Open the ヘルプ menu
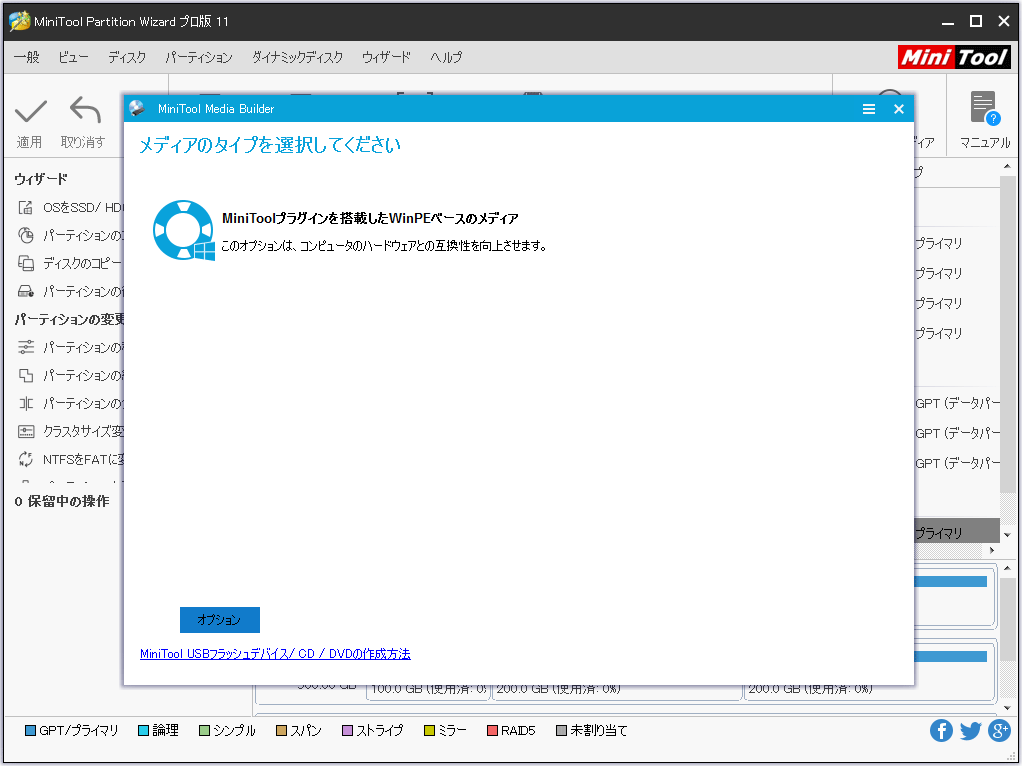The height and width of the screenshot is (766, 1022). (446, 57)
